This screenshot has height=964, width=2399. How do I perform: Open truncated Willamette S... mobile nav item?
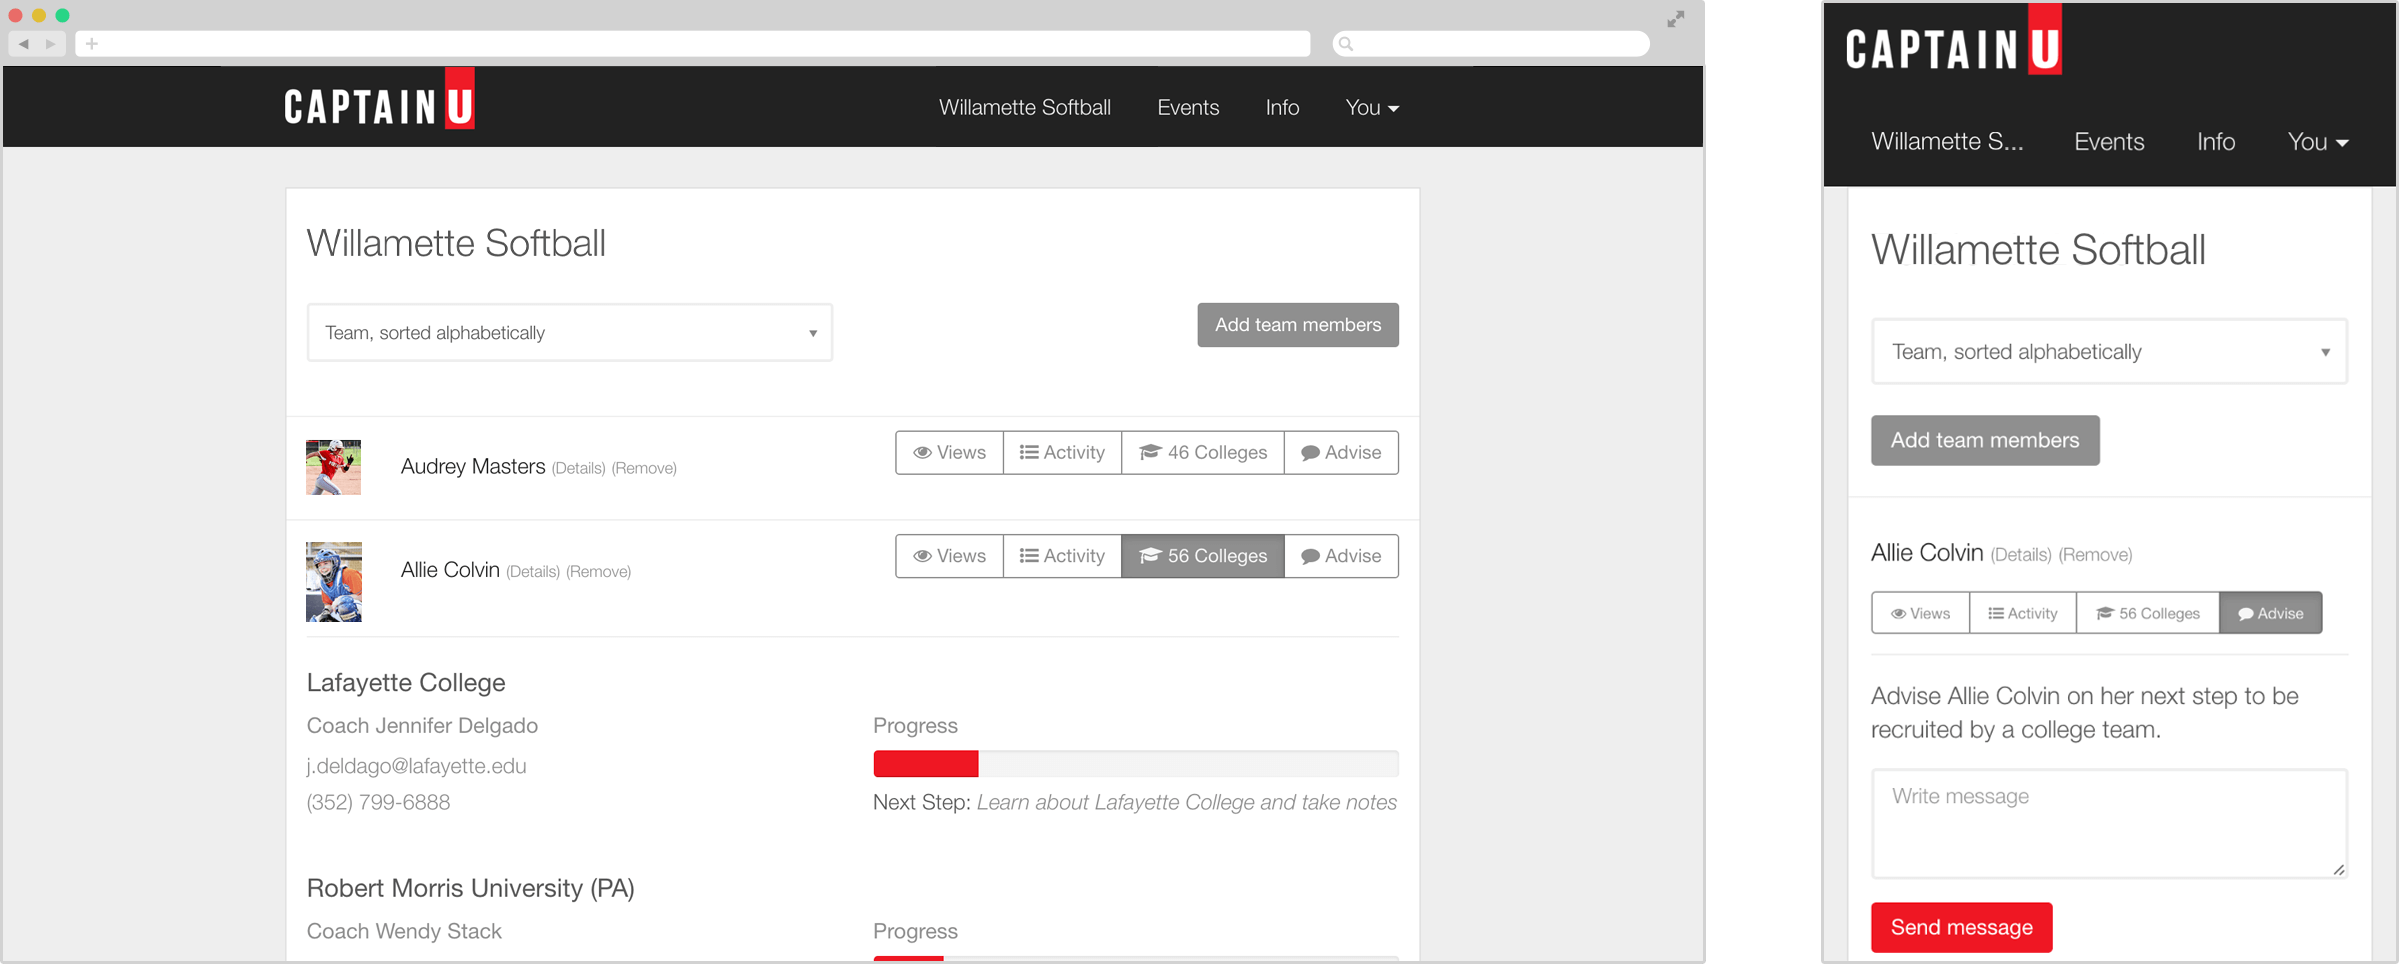tap(1947, 142)
